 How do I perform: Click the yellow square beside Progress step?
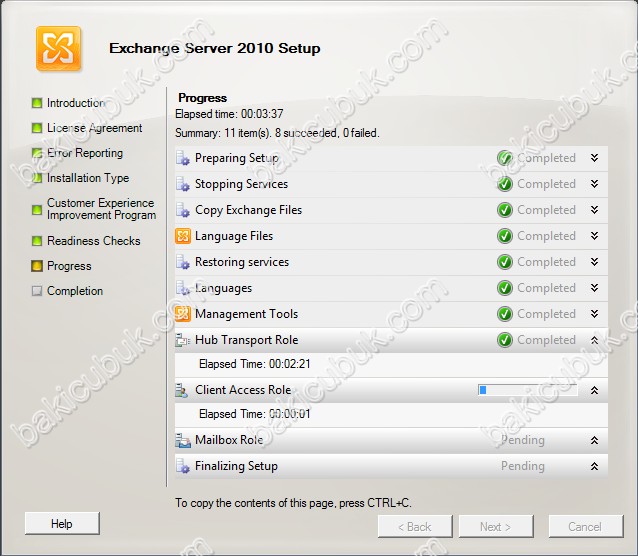click(37, 266)
